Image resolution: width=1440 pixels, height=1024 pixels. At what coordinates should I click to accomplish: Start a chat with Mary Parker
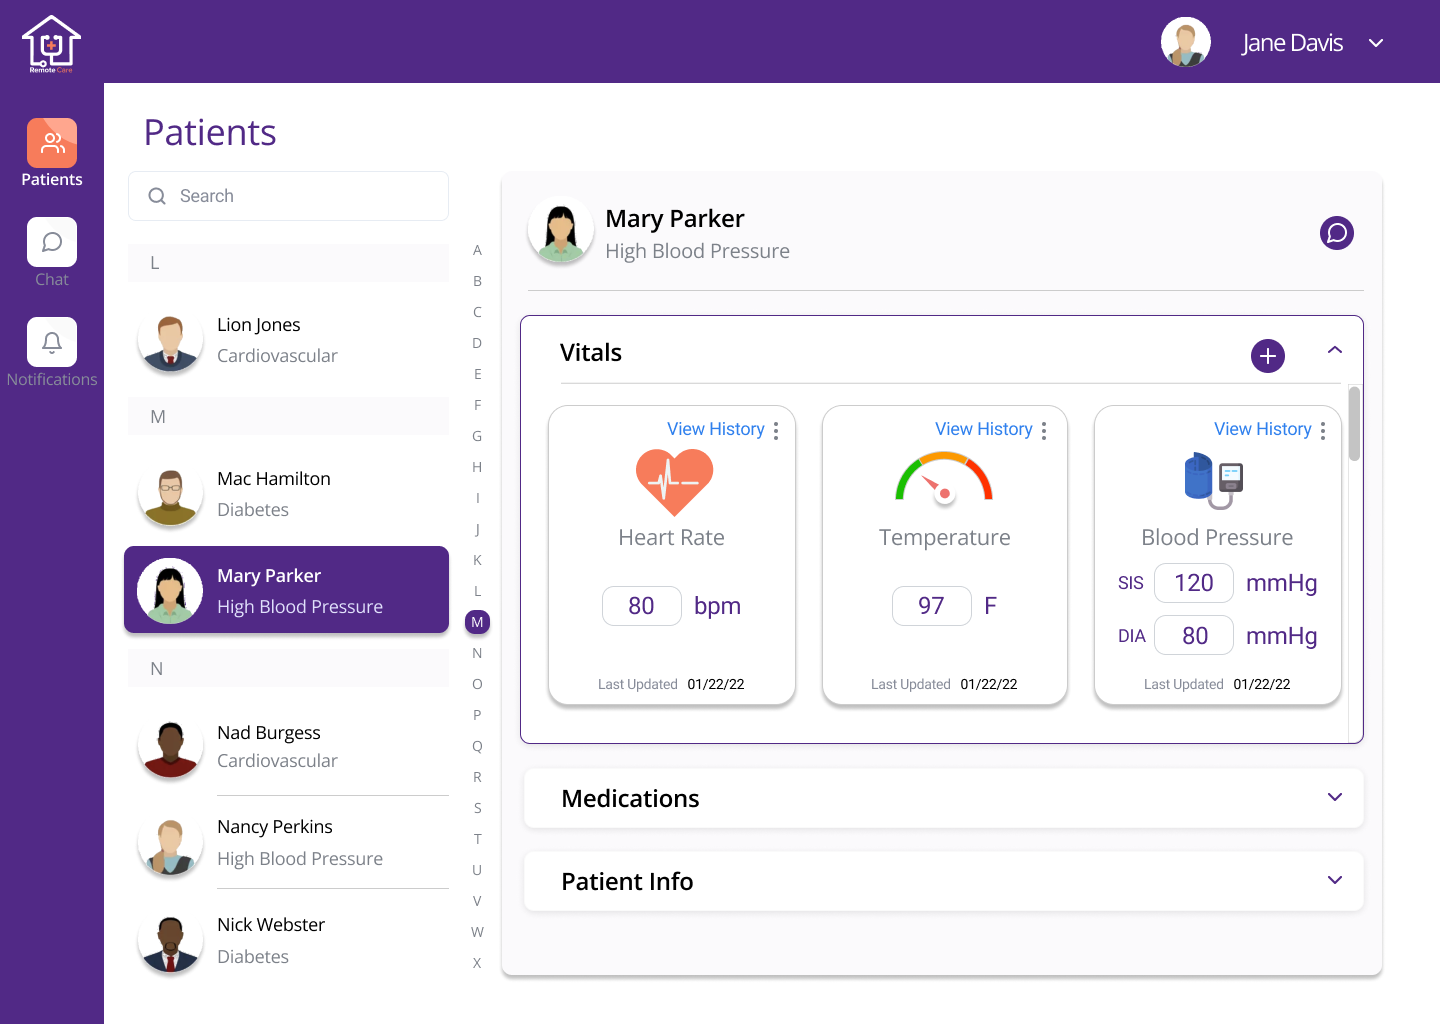point(1336,232)
